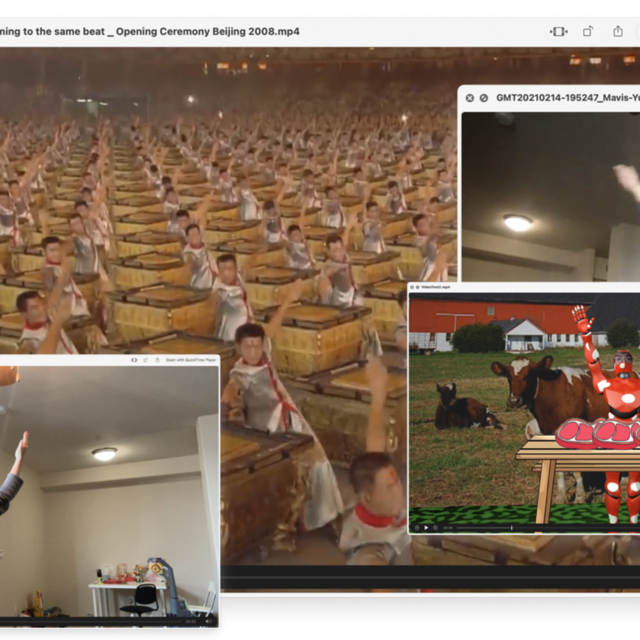Image resolution: width=640 pixels, height=640 pixels.
Task: Click the markup/view icon in bottom-left preview toolbar
Action: click(135, 360)
